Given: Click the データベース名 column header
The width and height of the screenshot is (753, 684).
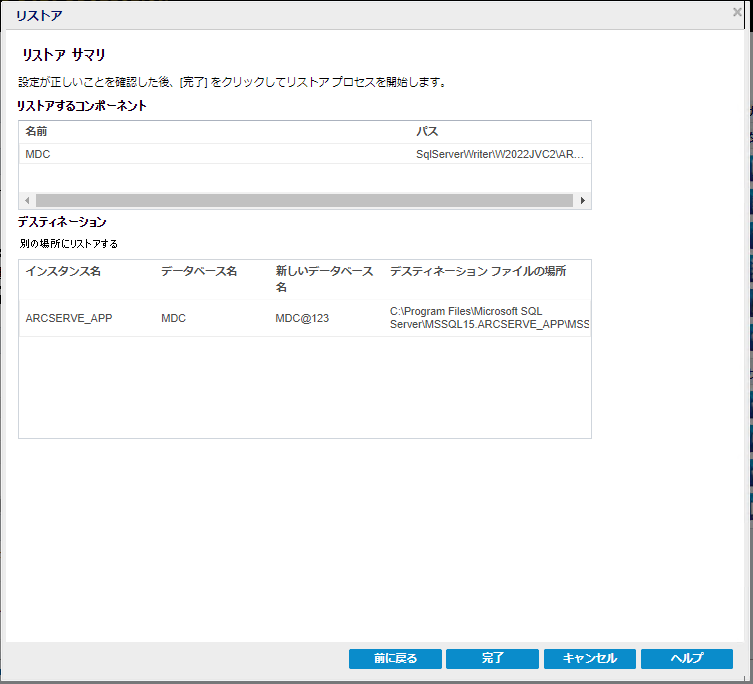Looking at the screenshot, I should 199,271.
